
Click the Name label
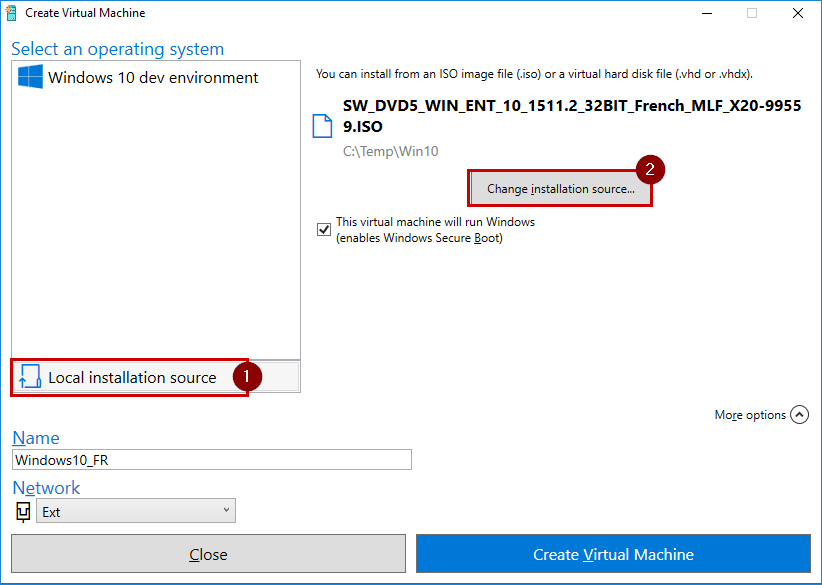tap(36, 438)
